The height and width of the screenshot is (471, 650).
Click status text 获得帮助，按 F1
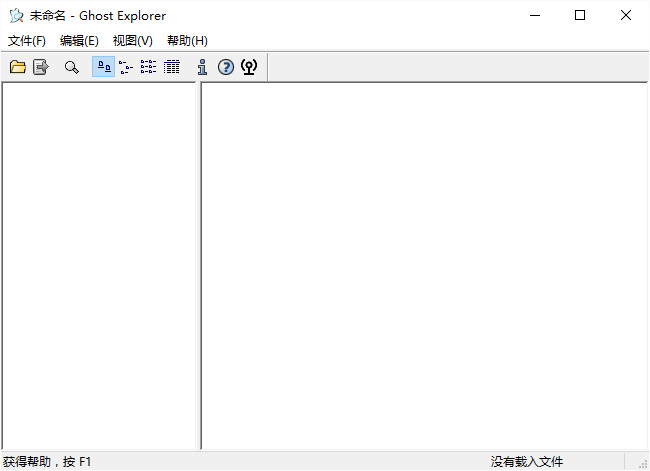tap(47, 461)
